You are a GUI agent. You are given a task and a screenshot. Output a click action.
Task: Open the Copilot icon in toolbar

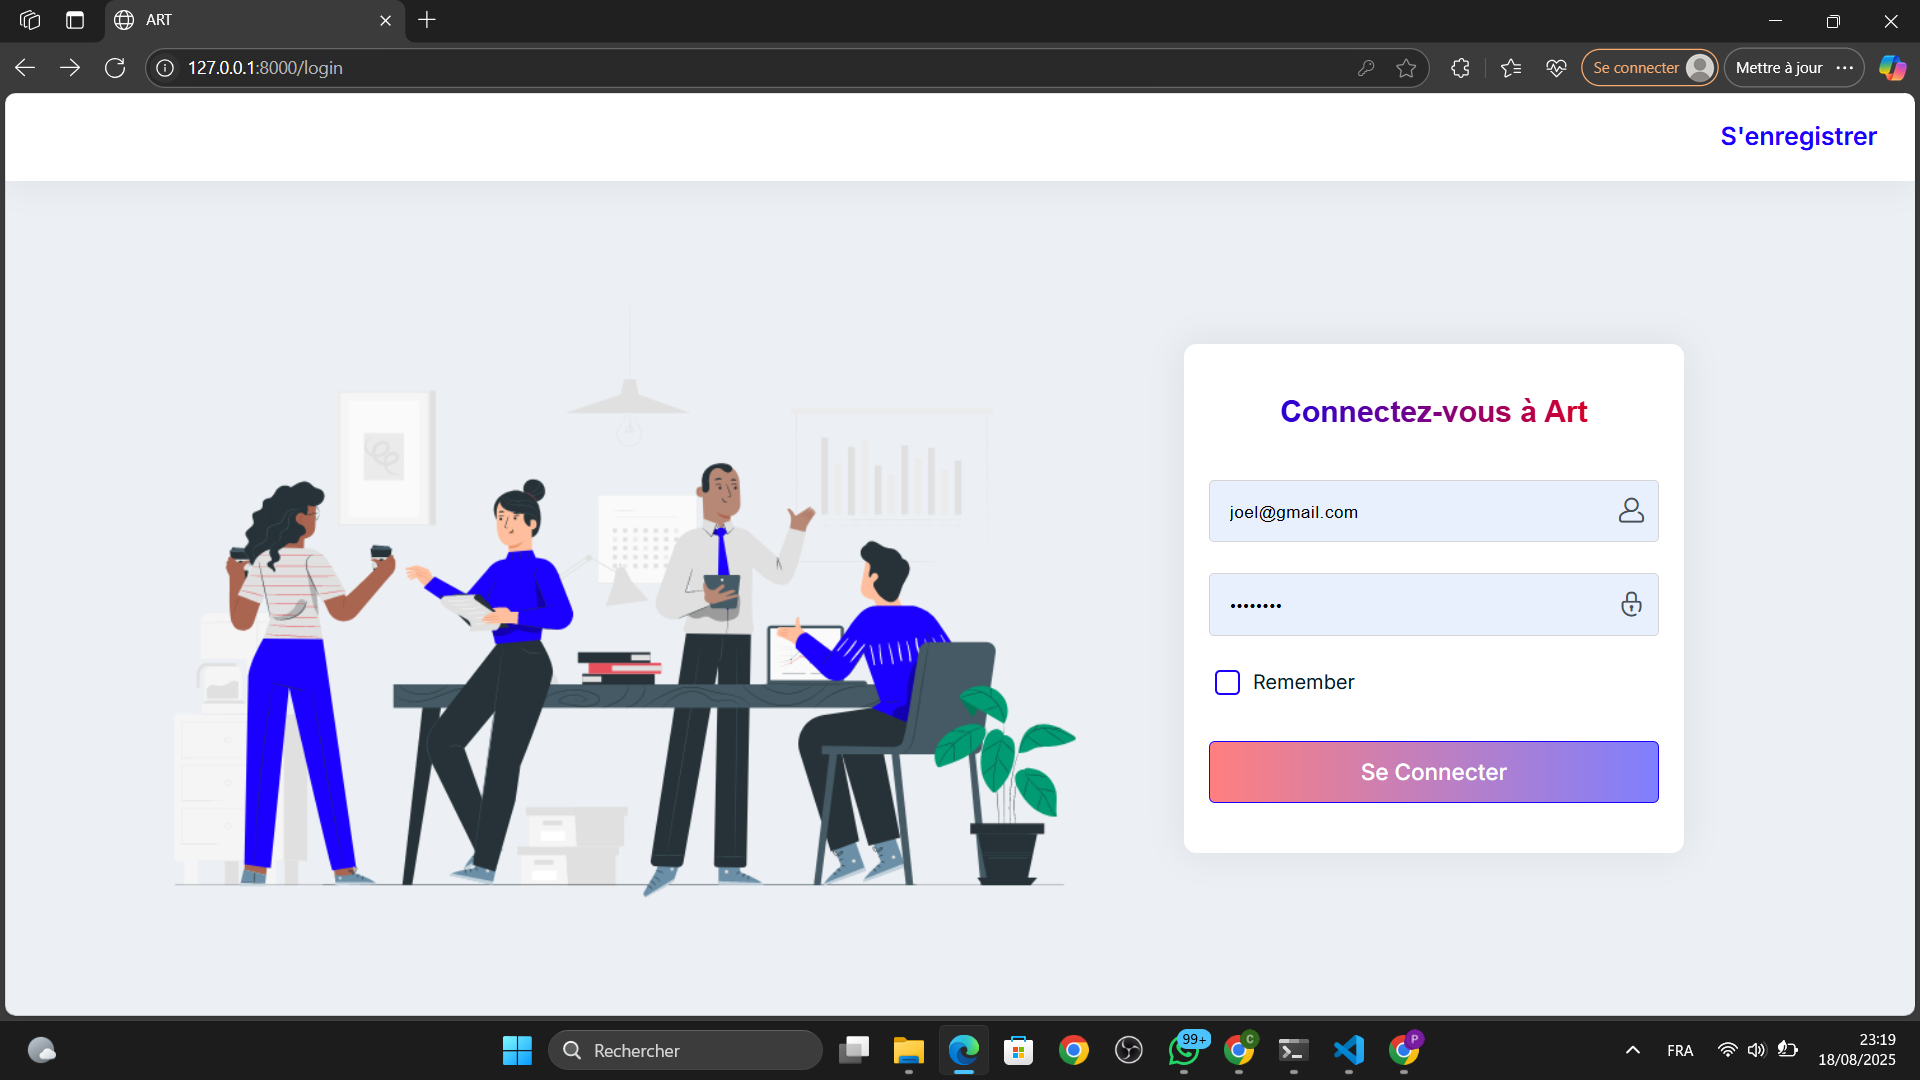(1892, 68)
